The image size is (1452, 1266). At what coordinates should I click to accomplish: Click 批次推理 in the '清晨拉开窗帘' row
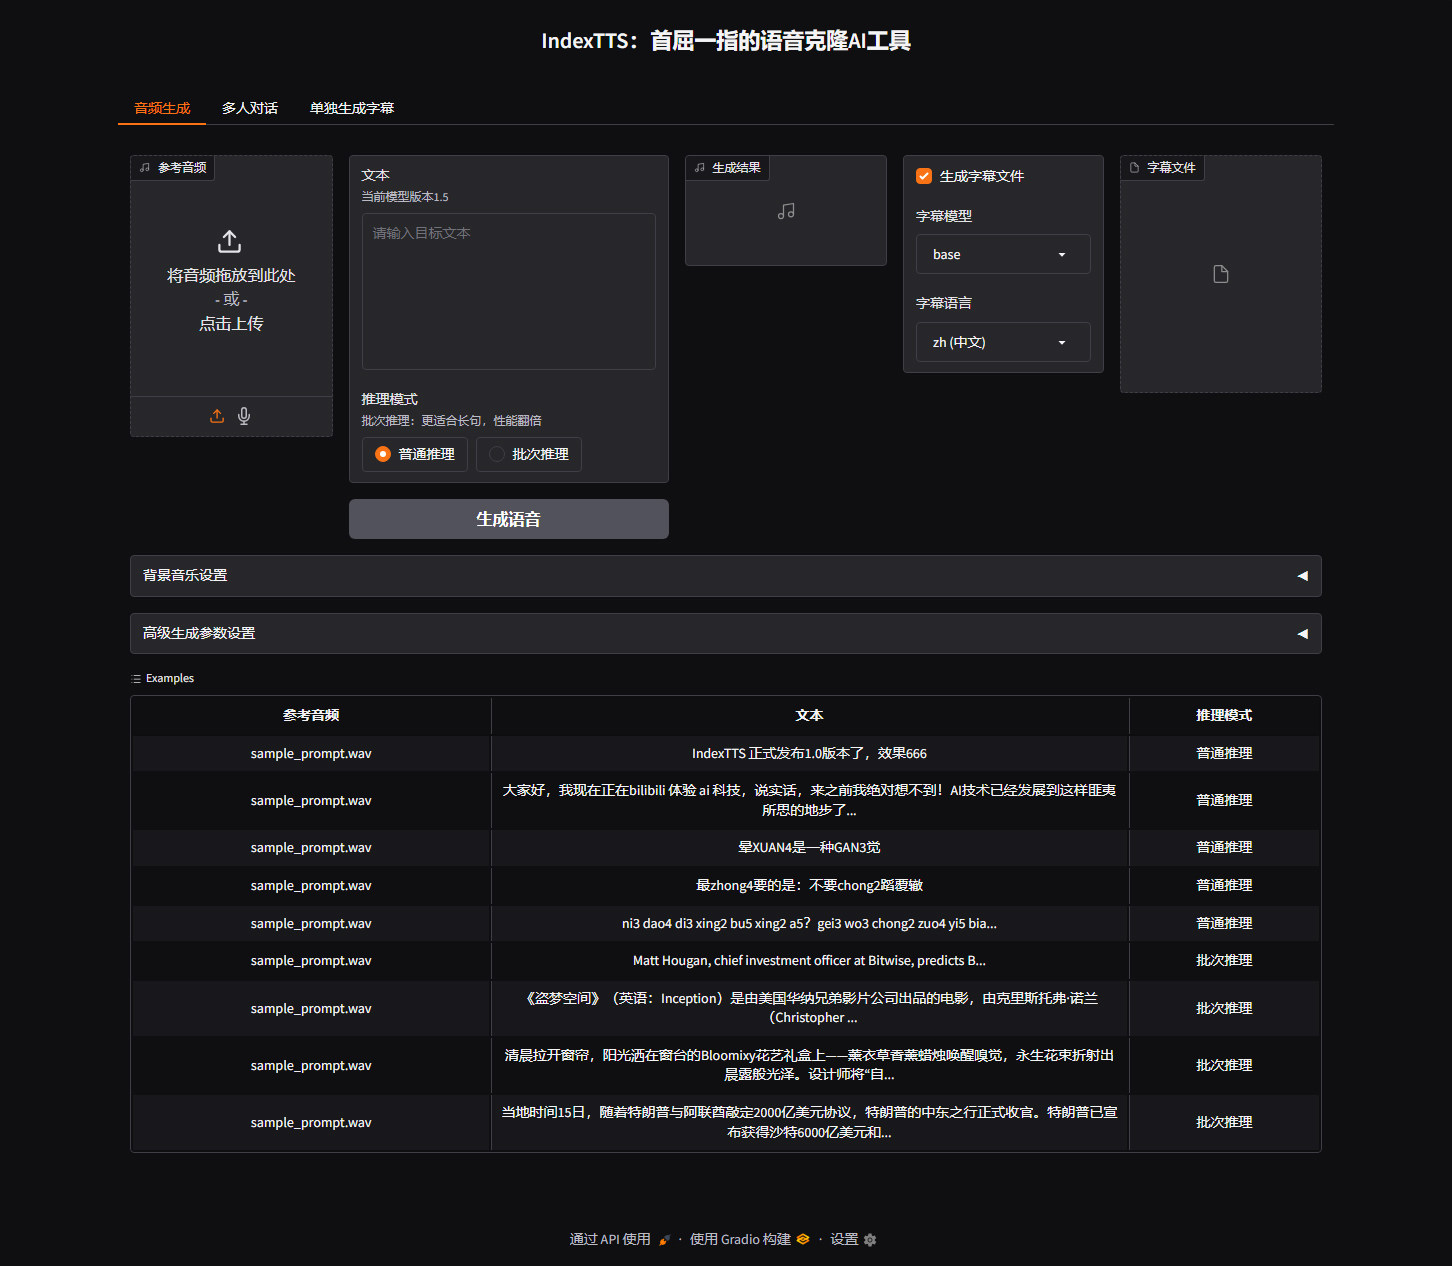point(1224,1065)
